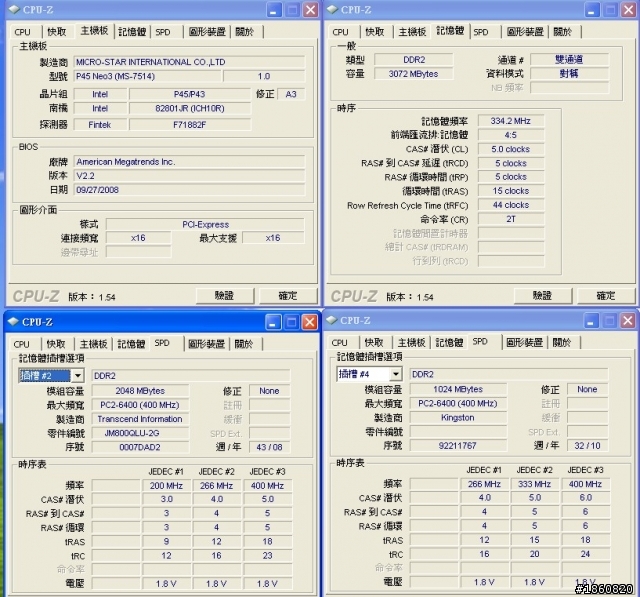Click CPU-Z title icon of bottom-left window
This screenshot has width=640, height=597.
click(13, 322)
